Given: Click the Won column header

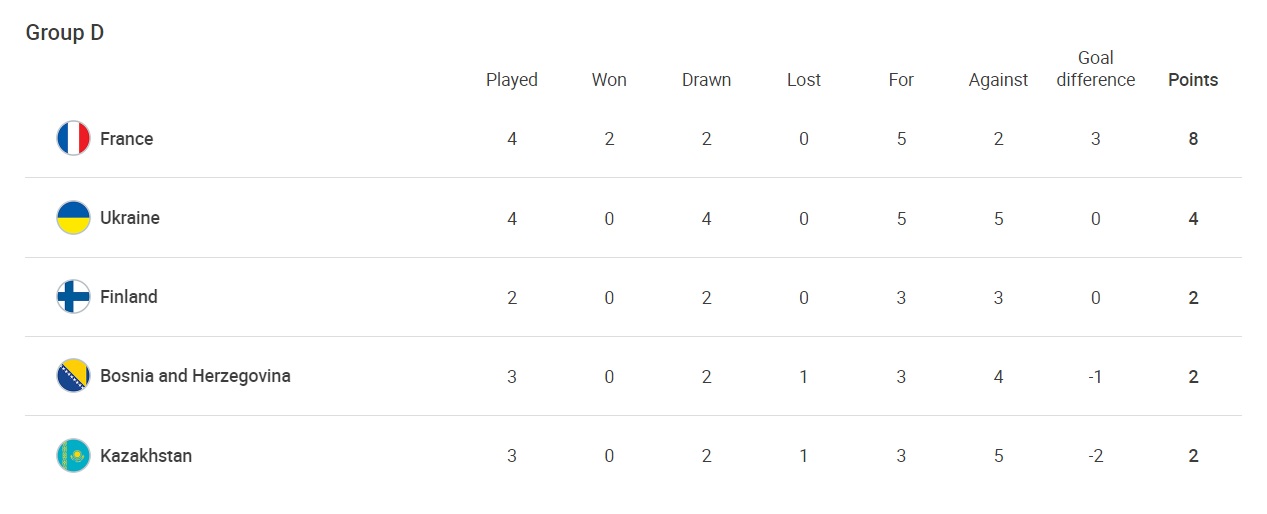Looking at the screenshot, I should coord(609,80).
